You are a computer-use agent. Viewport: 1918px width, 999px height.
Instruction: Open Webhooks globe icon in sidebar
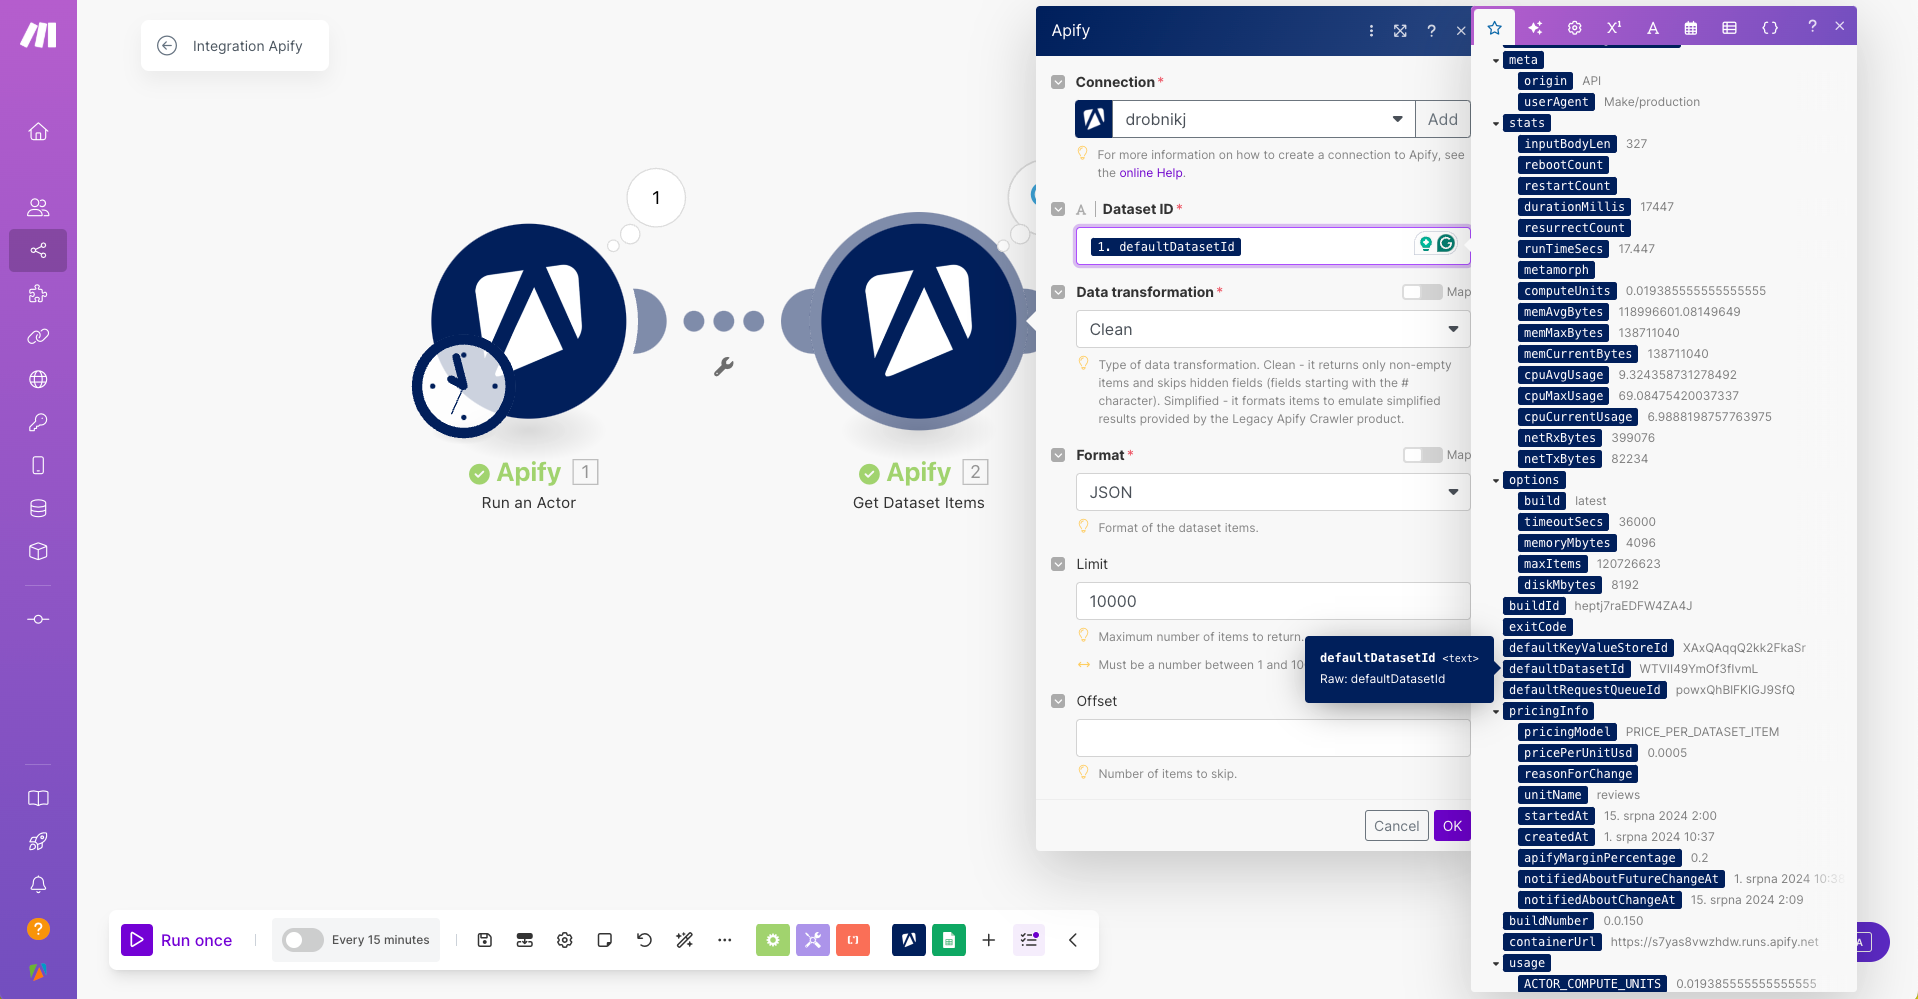click(x=38, y=379)
